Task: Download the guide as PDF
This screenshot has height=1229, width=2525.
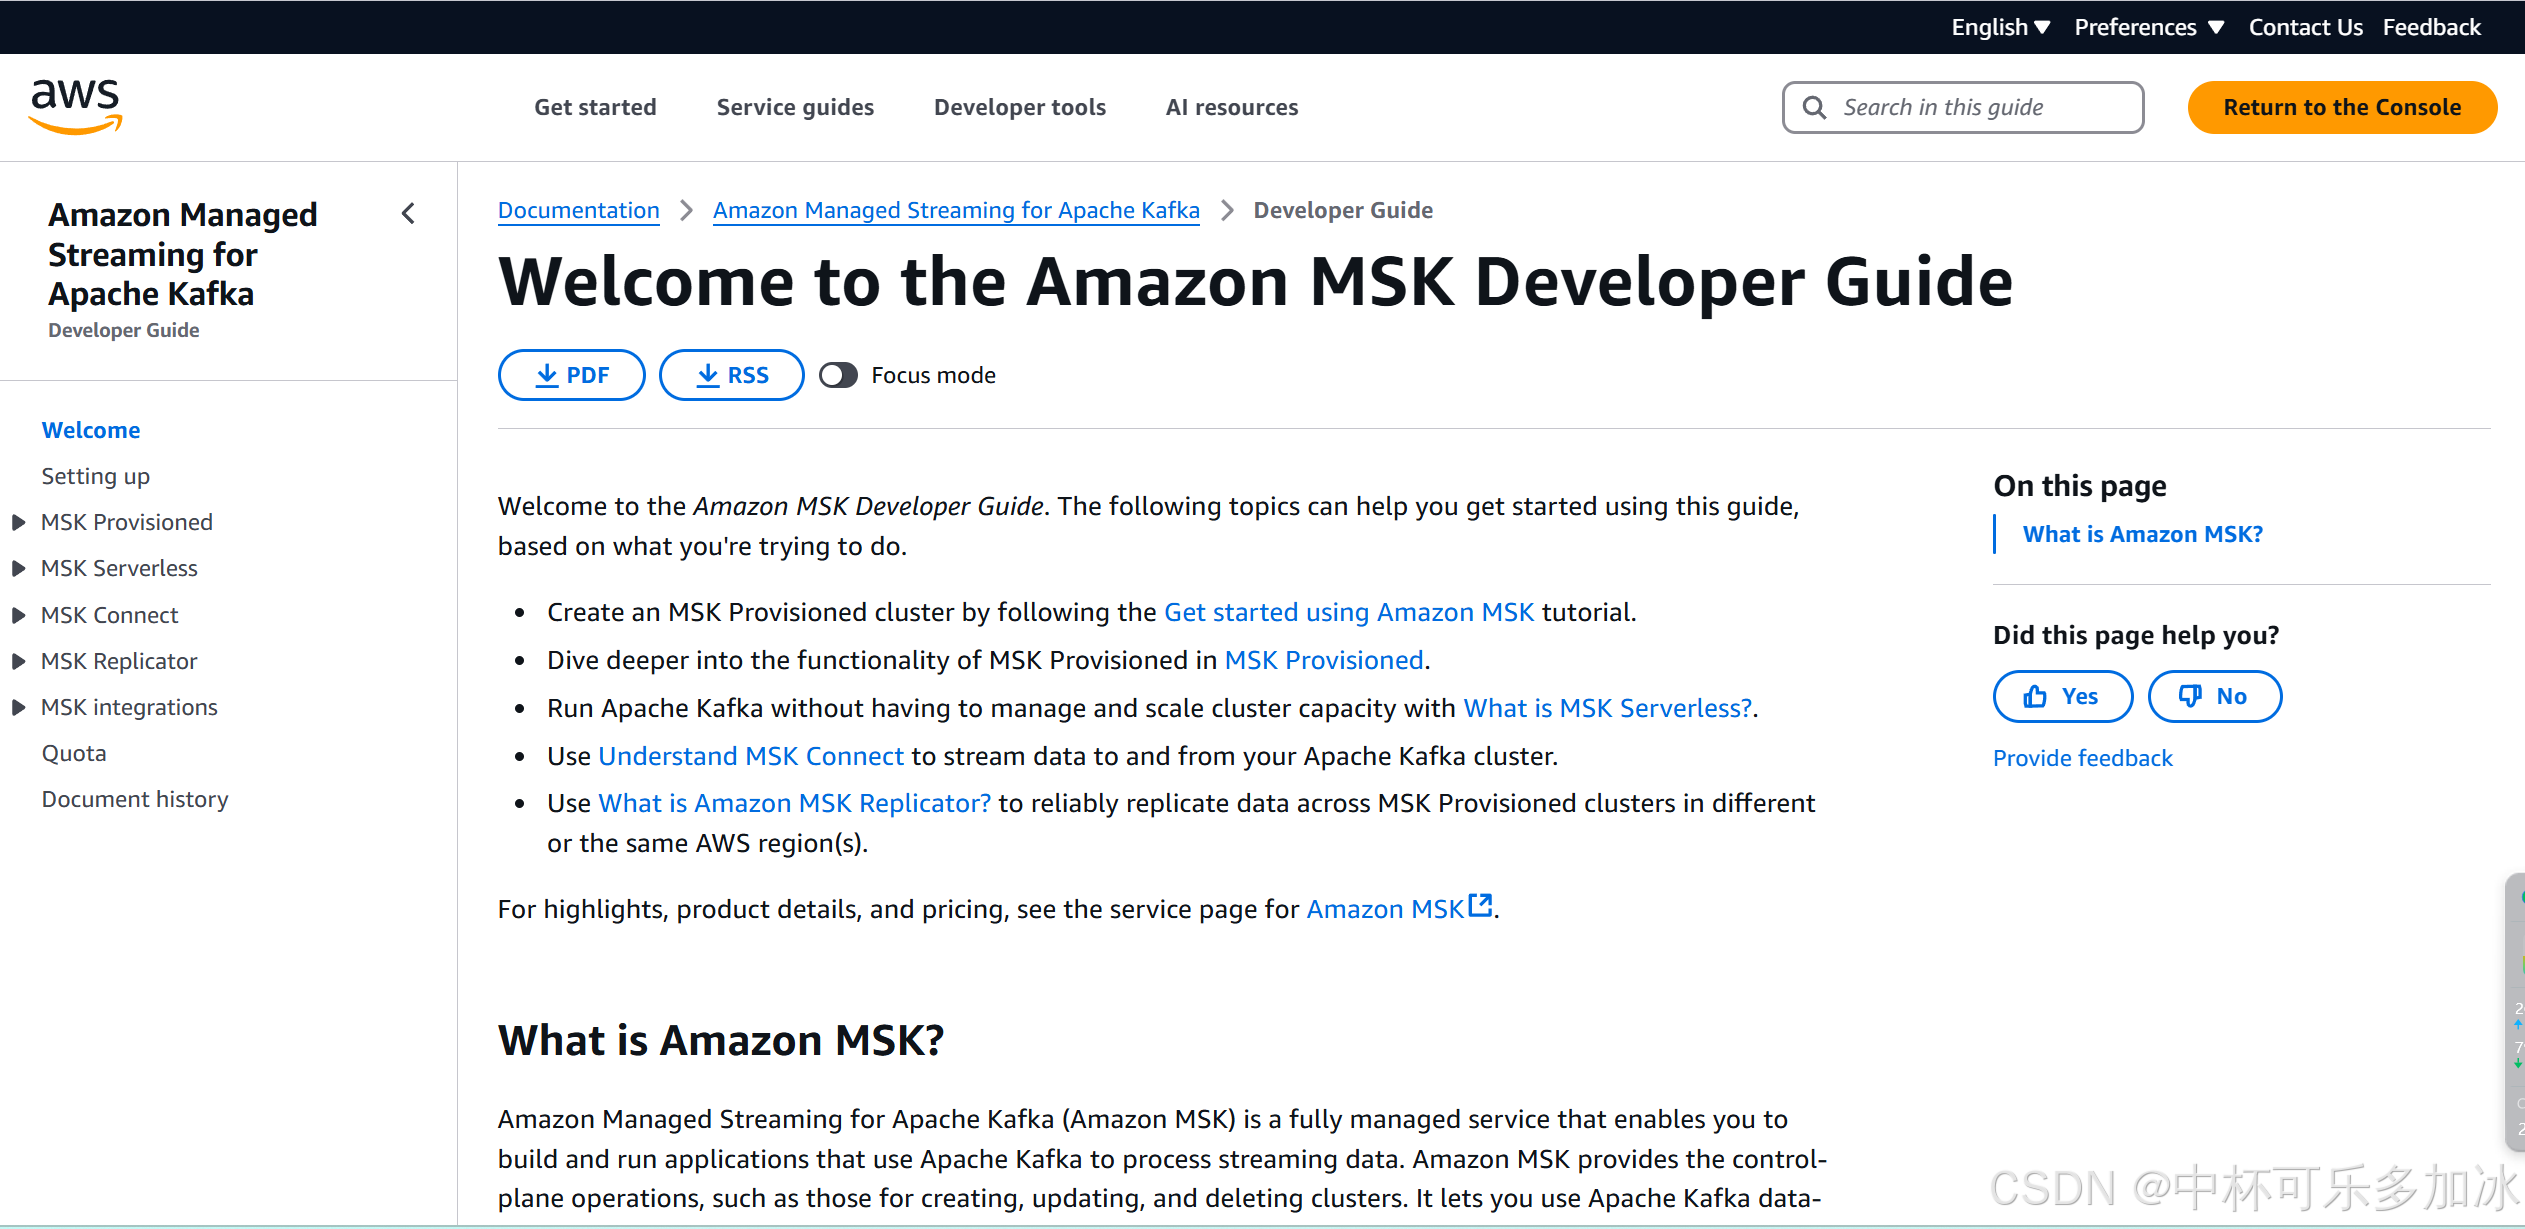Action: [571, 375]
